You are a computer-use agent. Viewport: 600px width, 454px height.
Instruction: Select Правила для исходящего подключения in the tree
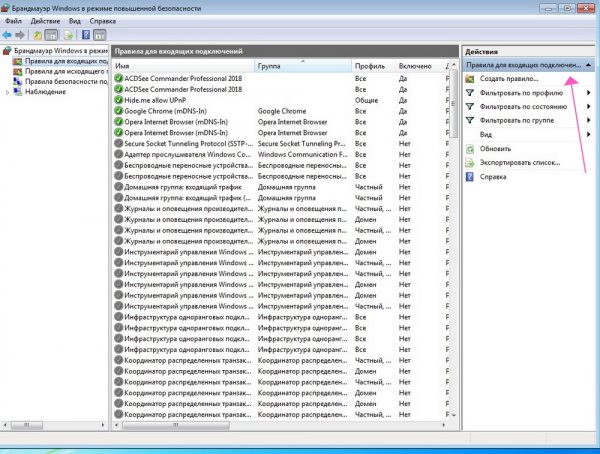coord(66,71)
